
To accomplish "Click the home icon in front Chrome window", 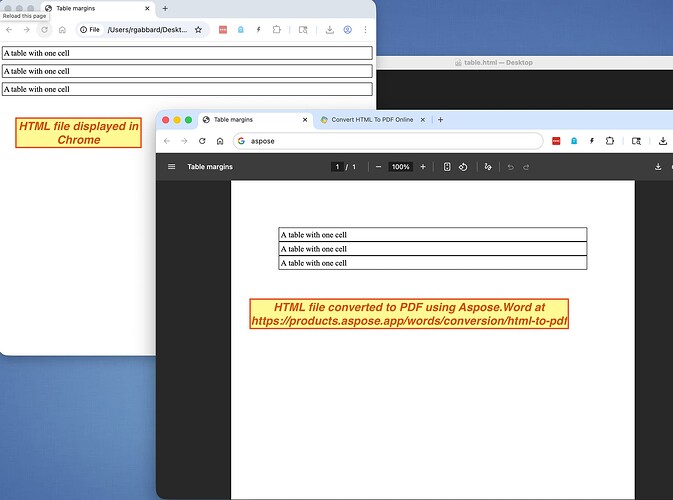I will [220, 141].
